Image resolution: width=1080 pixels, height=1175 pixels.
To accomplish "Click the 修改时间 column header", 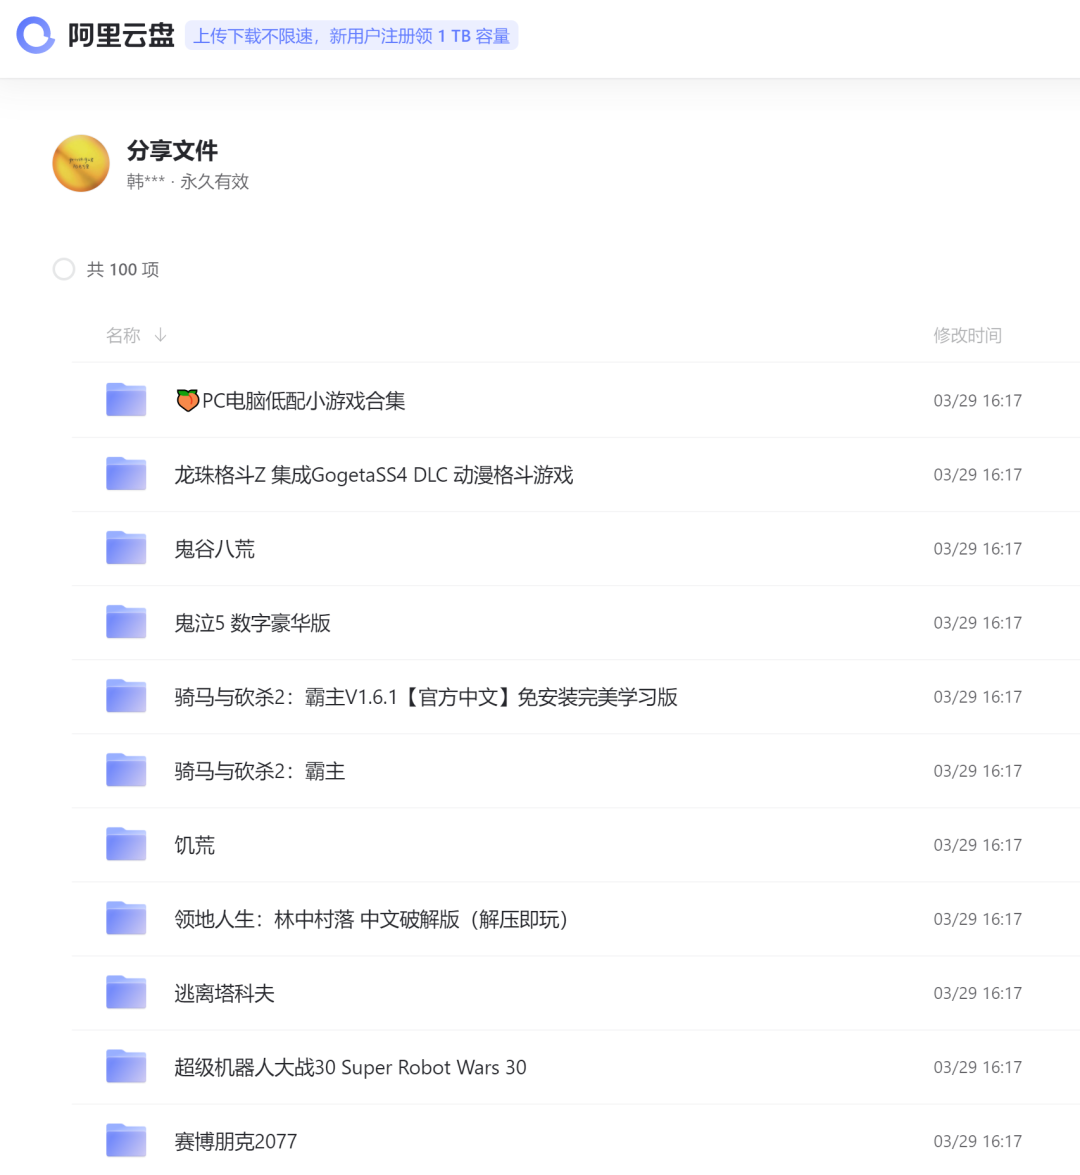I will point(968,335).
